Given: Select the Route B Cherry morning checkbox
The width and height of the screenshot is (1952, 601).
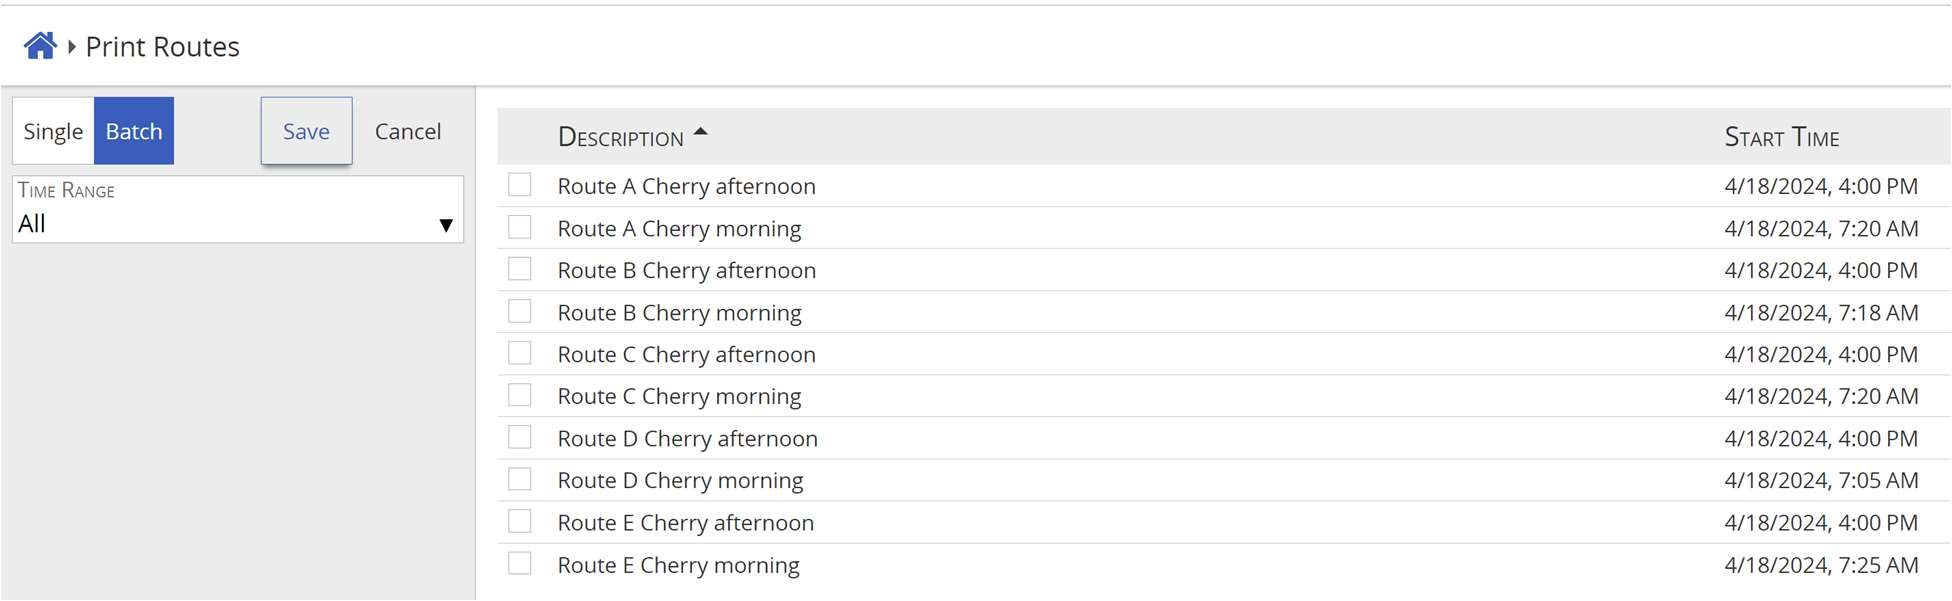Looking at the screenshot, I should click(x=520, y=312).
